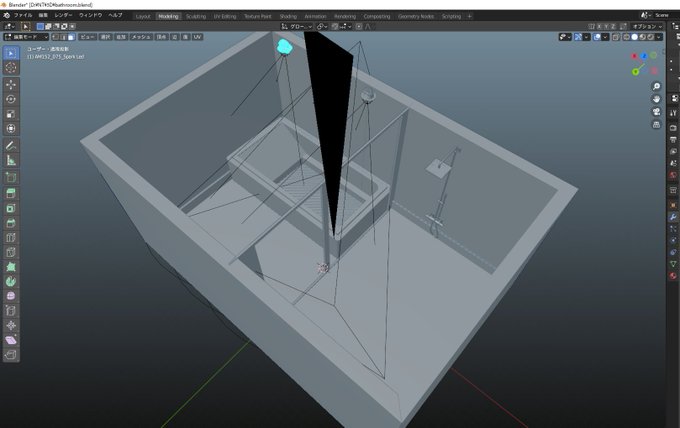Open the editor type dropdown

pos(10,26)
